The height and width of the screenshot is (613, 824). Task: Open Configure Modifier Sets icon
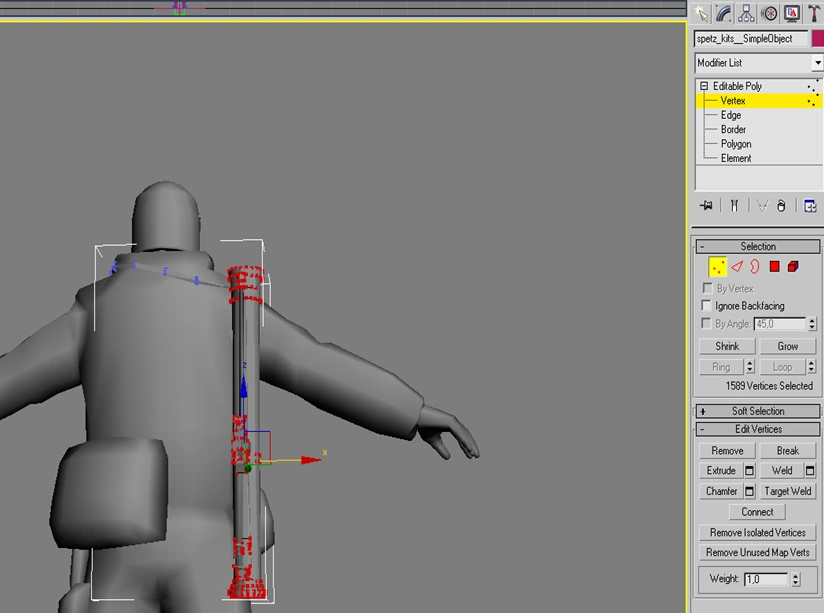[810, 206]
